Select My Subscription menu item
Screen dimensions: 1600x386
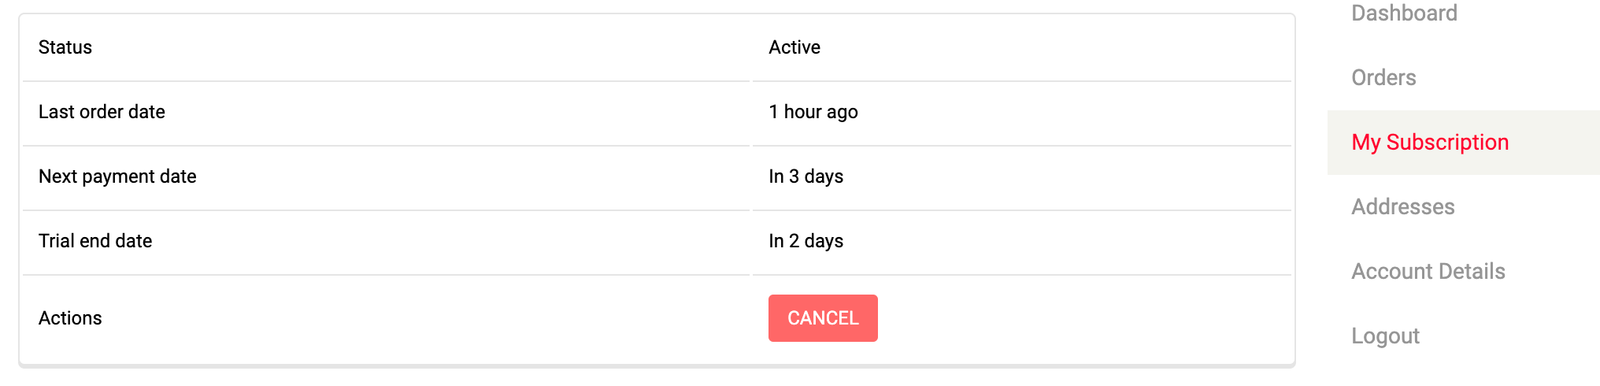[x=1429, y=142]
